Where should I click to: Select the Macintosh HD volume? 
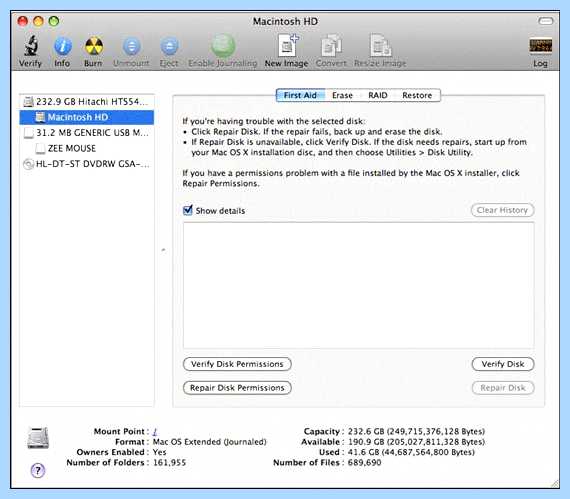point(87,117)
